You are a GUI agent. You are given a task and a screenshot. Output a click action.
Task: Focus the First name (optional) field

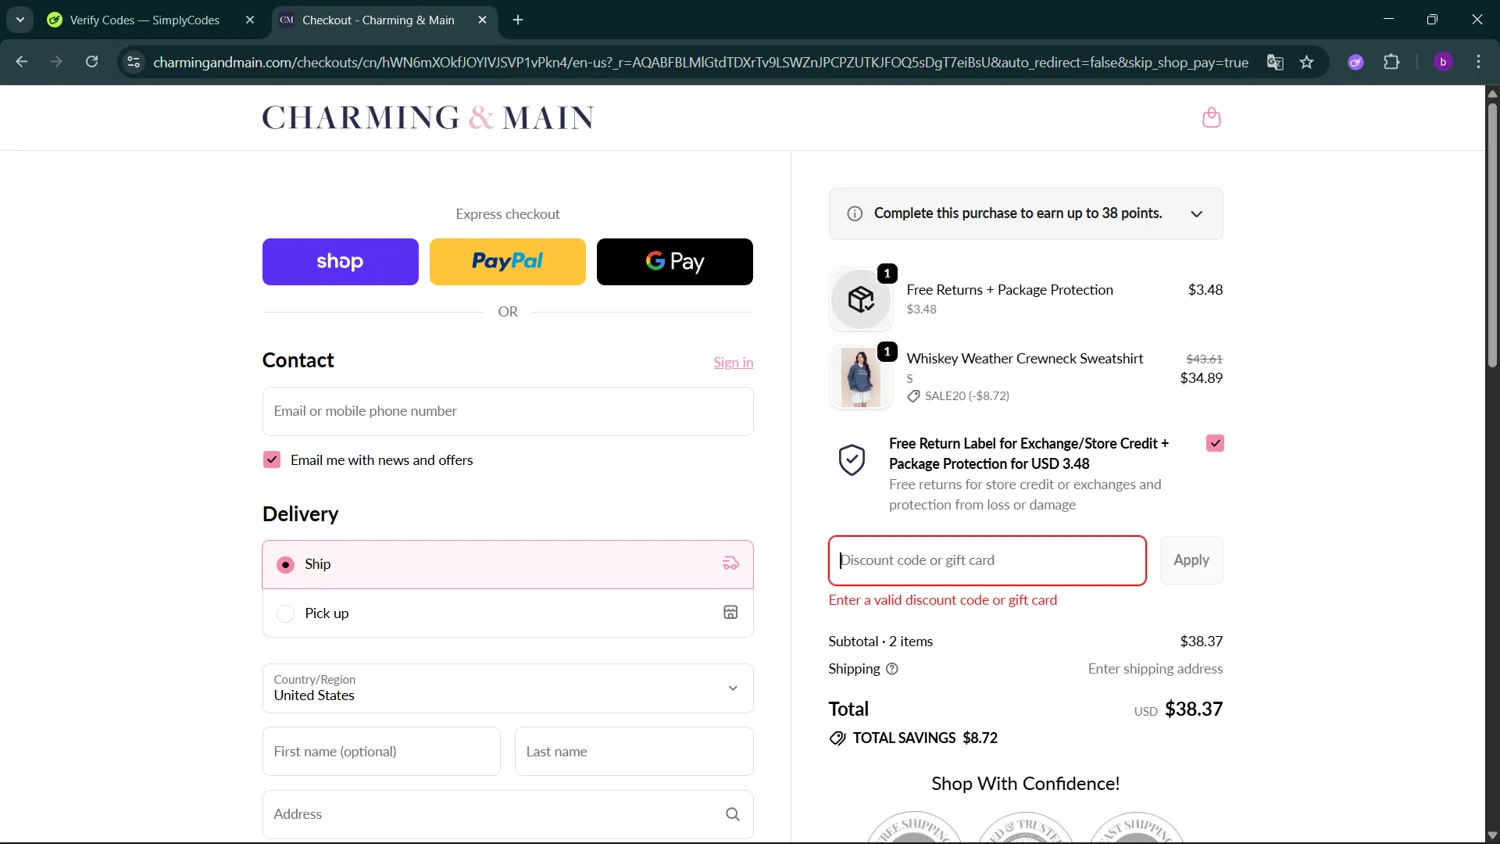tap(381, 751)
